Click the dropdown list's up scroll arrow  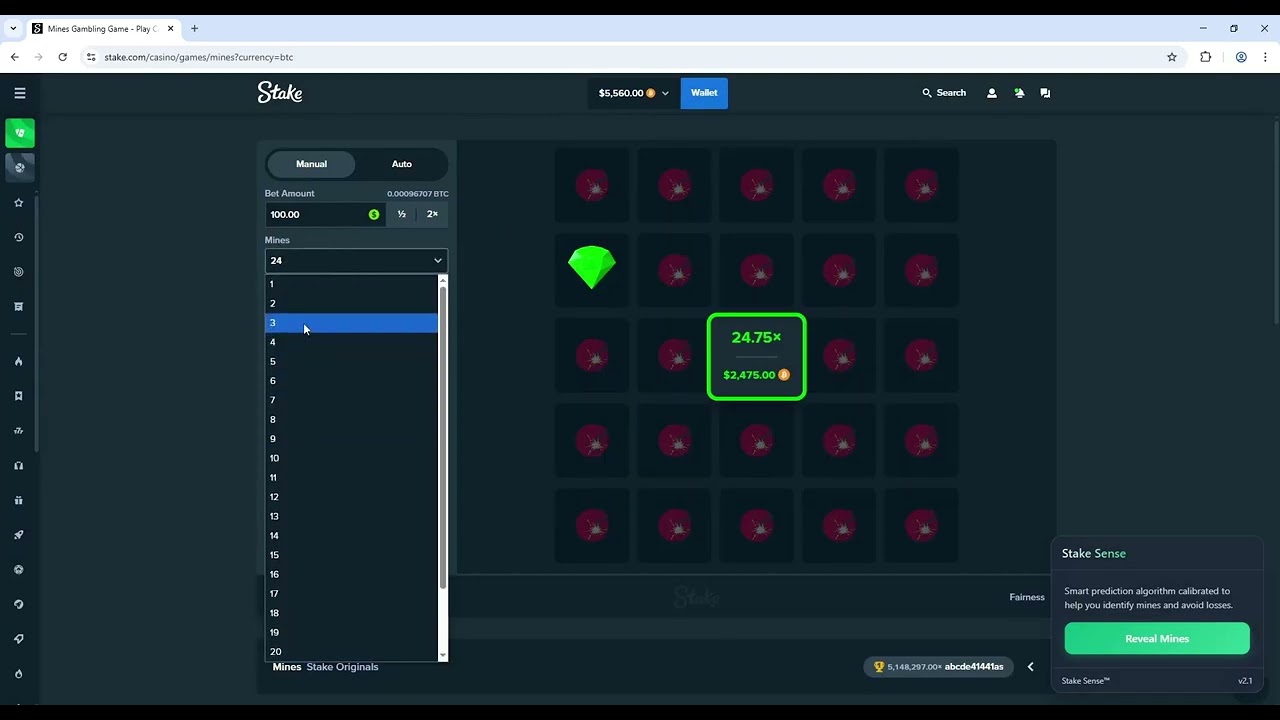[443, 280]
